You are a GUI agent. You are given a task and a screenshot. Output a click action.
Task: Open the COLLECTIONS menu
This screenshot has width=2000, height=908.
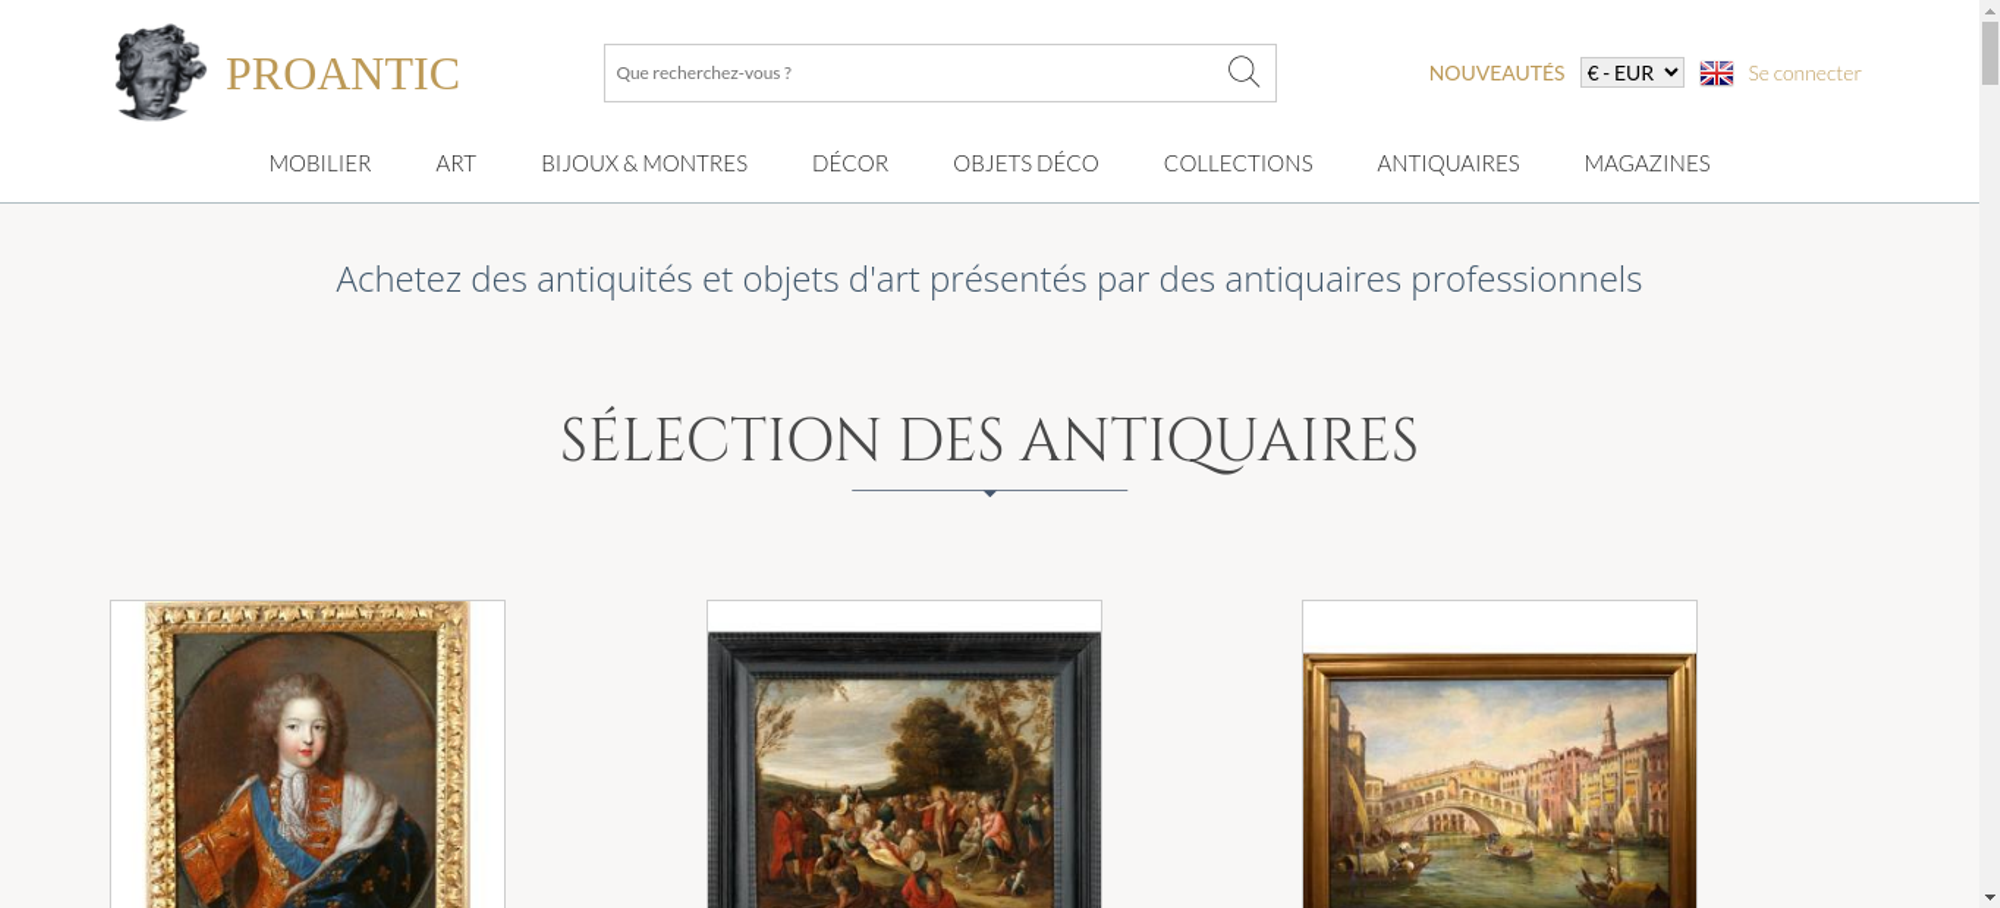coord(1238,163)
